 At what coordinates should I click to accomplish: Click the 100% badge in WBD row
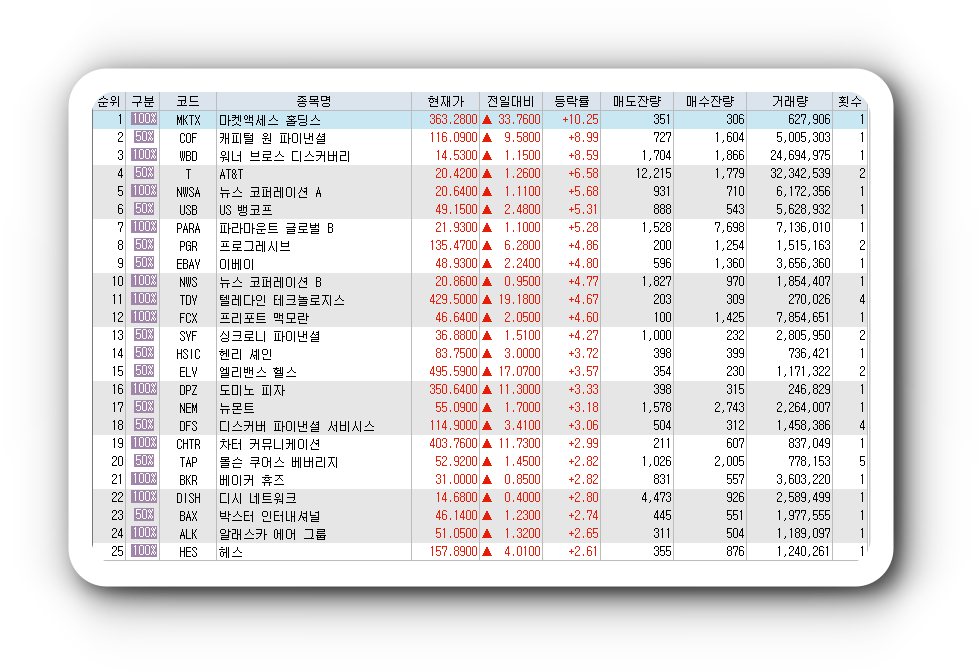pos(144,154)
